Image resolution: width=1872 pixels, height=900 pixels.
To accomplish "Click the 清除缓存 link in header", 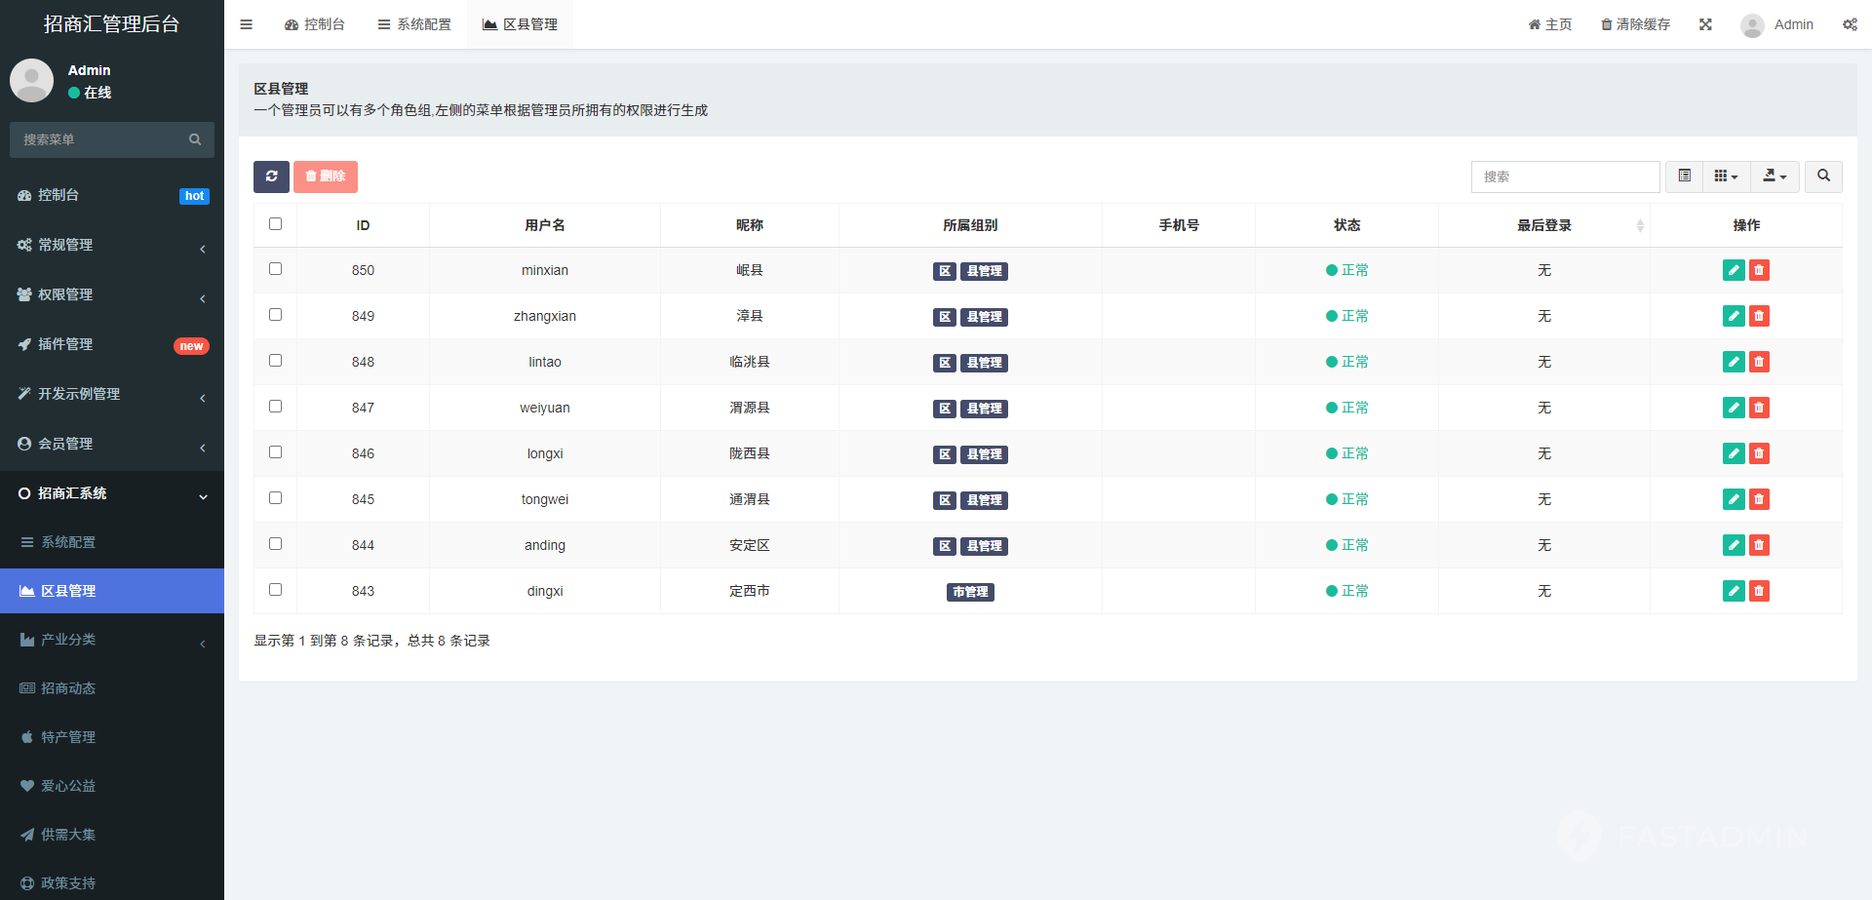I will [1635, 24].
